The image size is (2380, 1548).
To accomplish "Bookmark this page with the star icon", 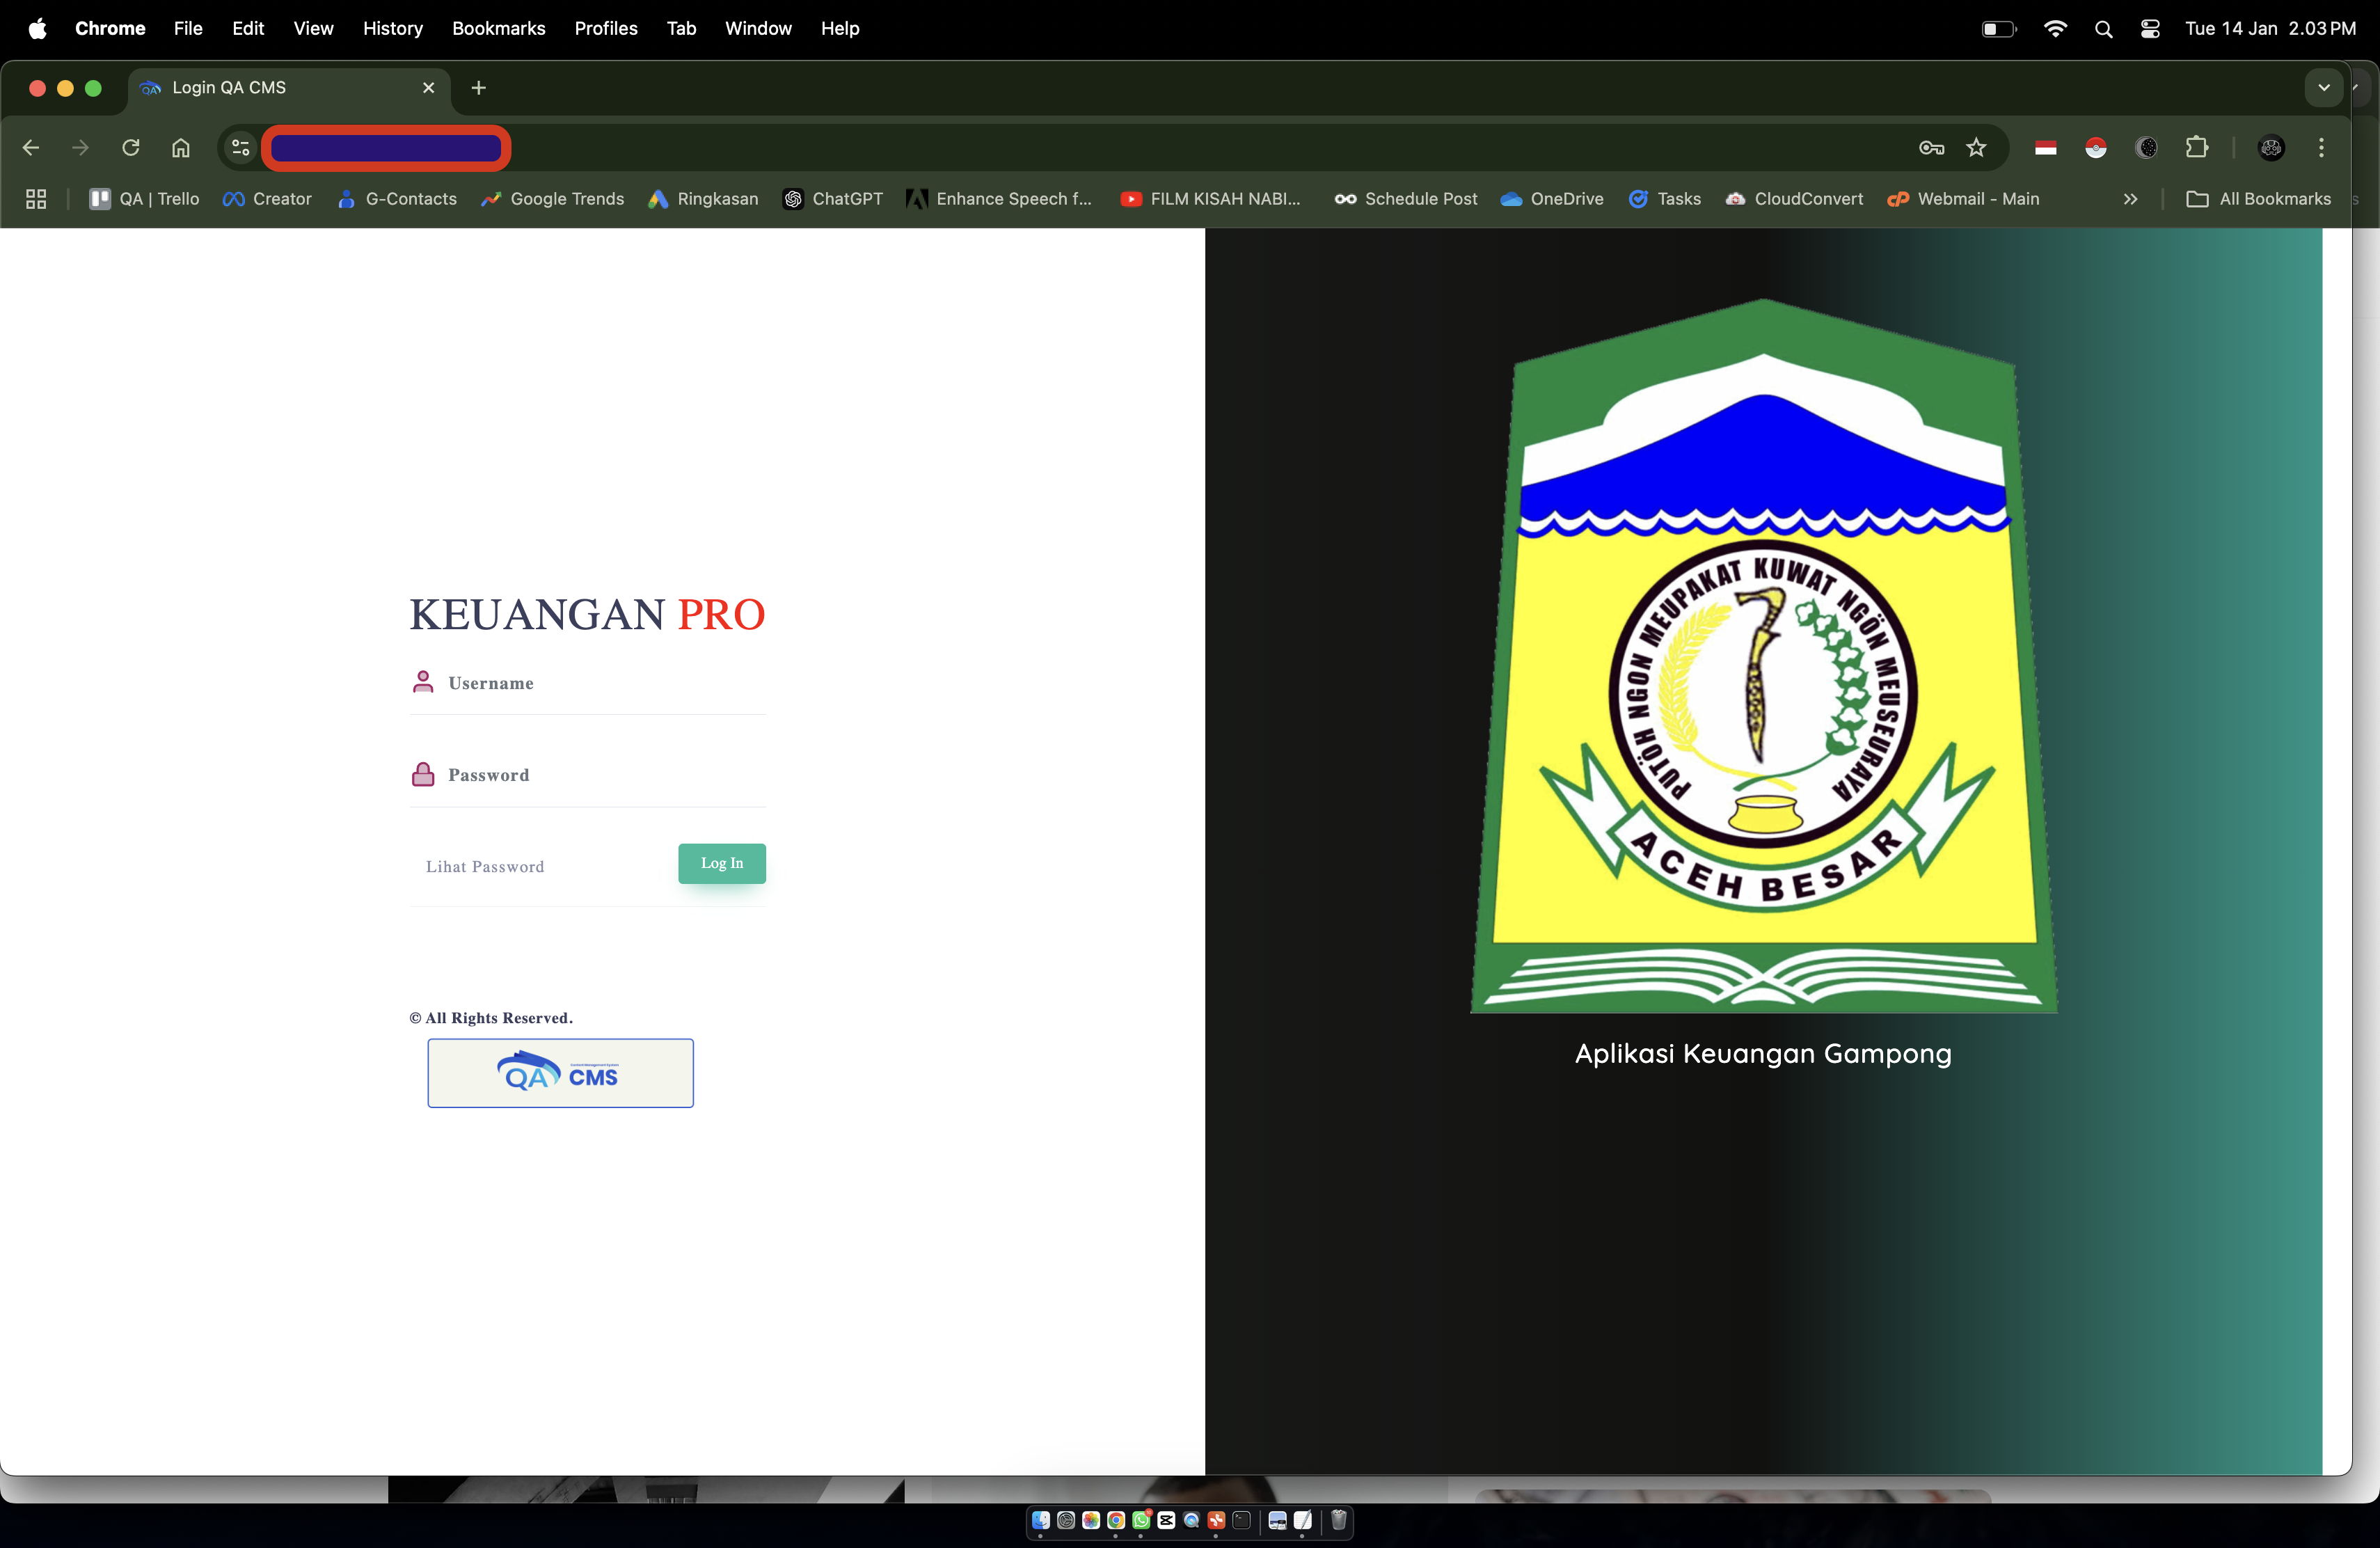I will (x=1977, y=147).
